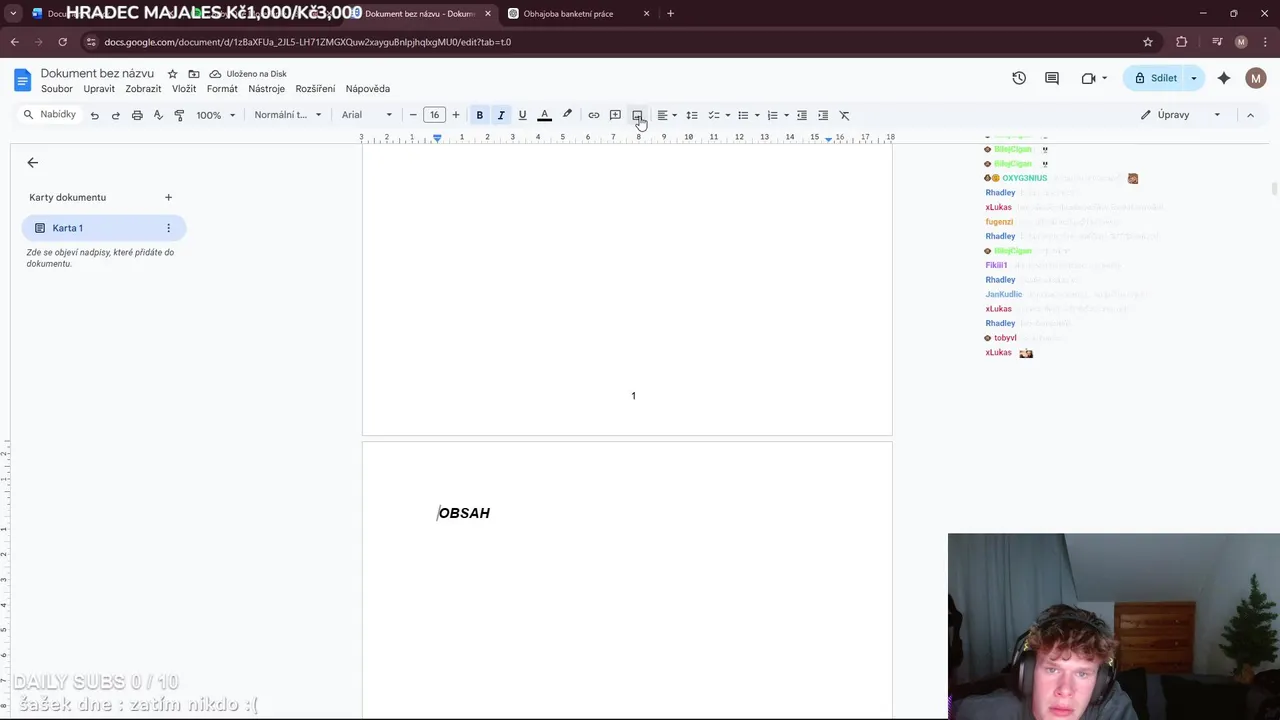The image size is (1280, 720).
Task: Open the Úpravy editing mode dropdown
Action: (1181, 115)
